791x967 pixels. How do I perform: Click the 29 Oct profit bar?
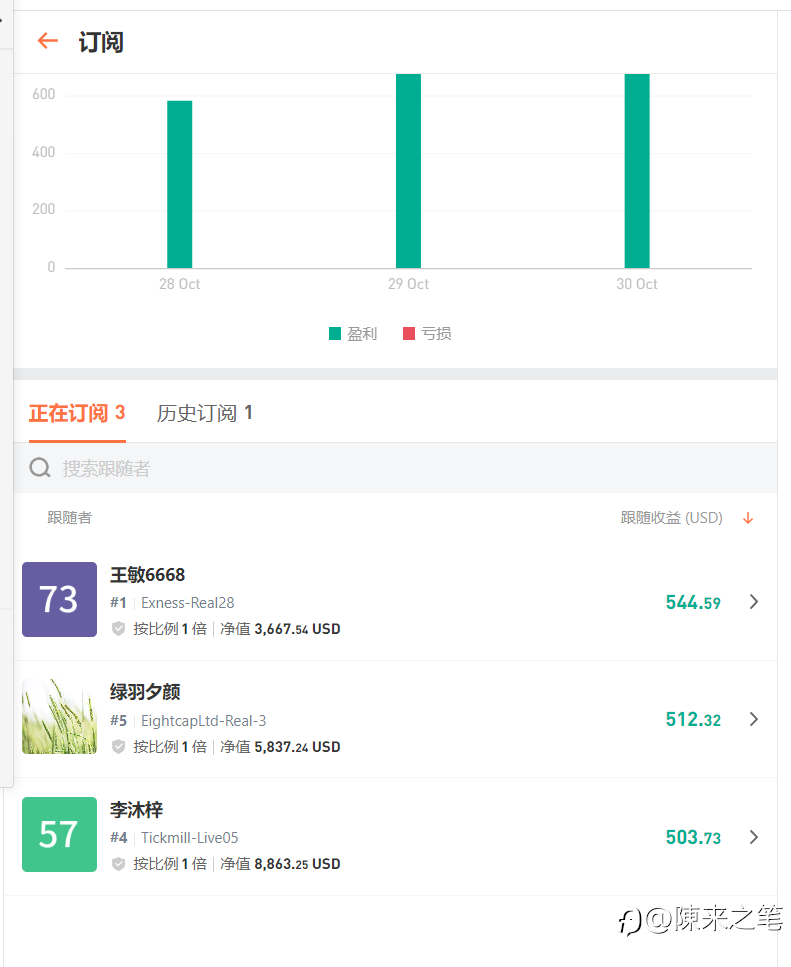408,171
